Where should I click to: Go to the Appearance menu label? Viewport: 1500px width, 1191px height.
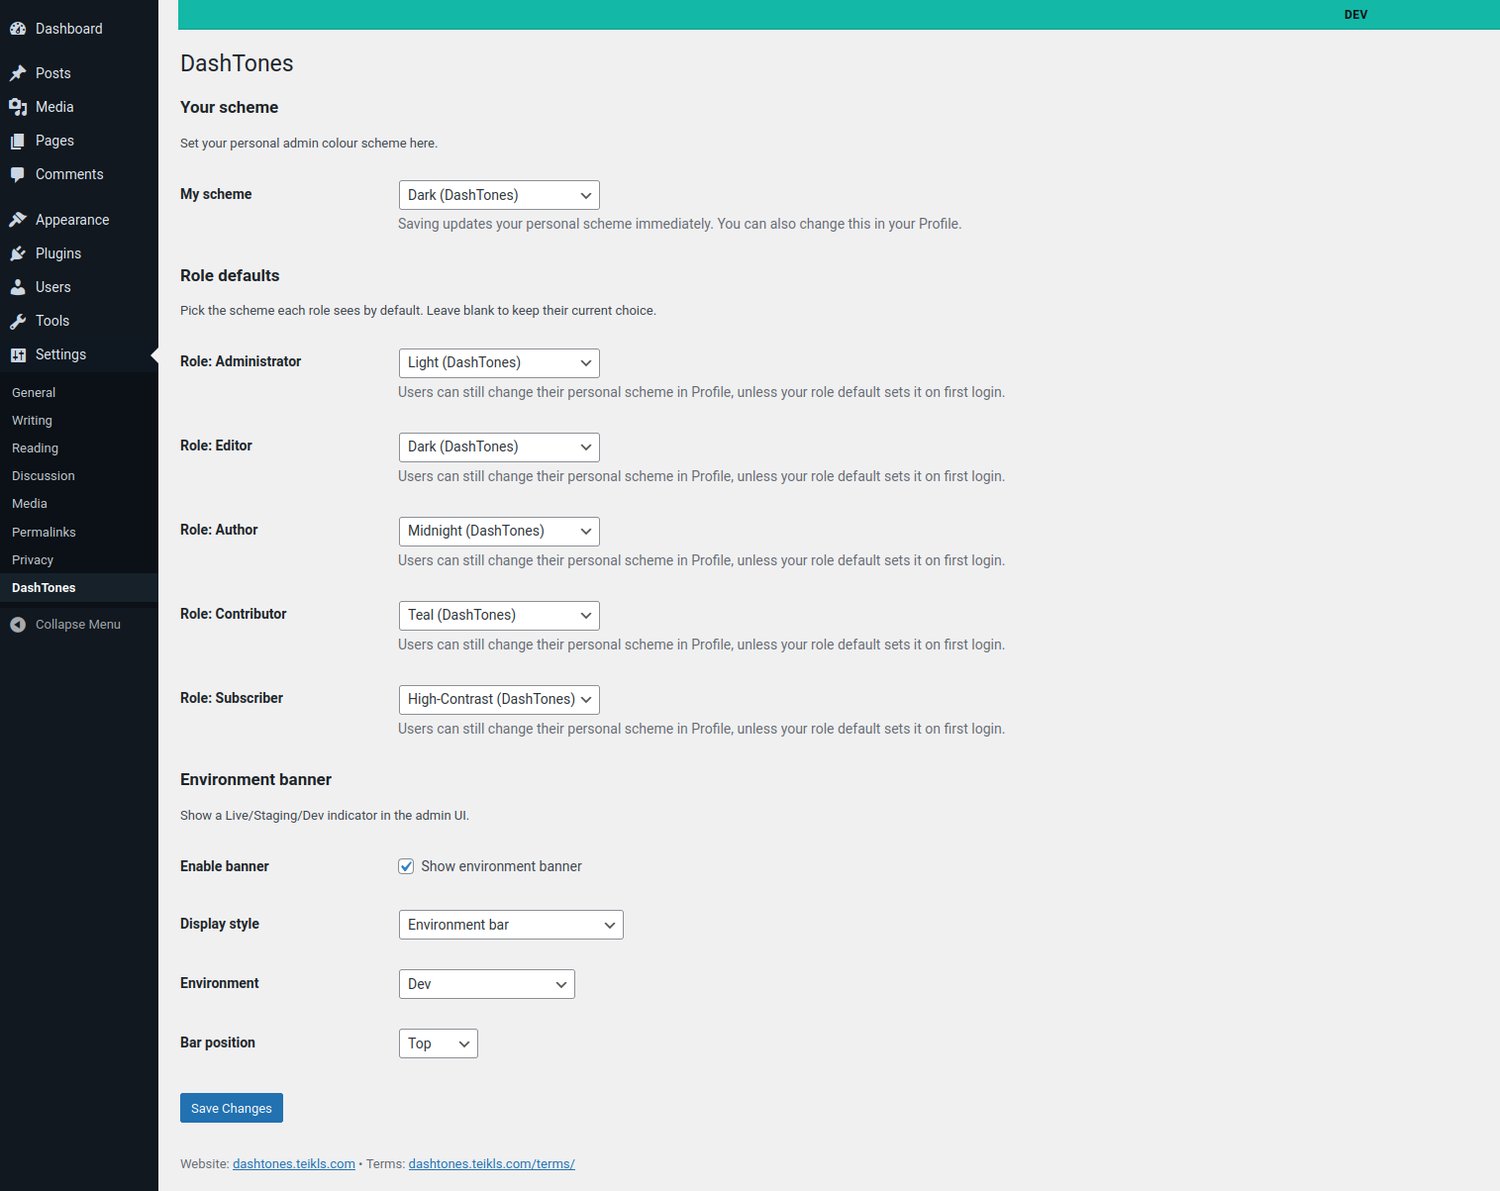point(72,220)
